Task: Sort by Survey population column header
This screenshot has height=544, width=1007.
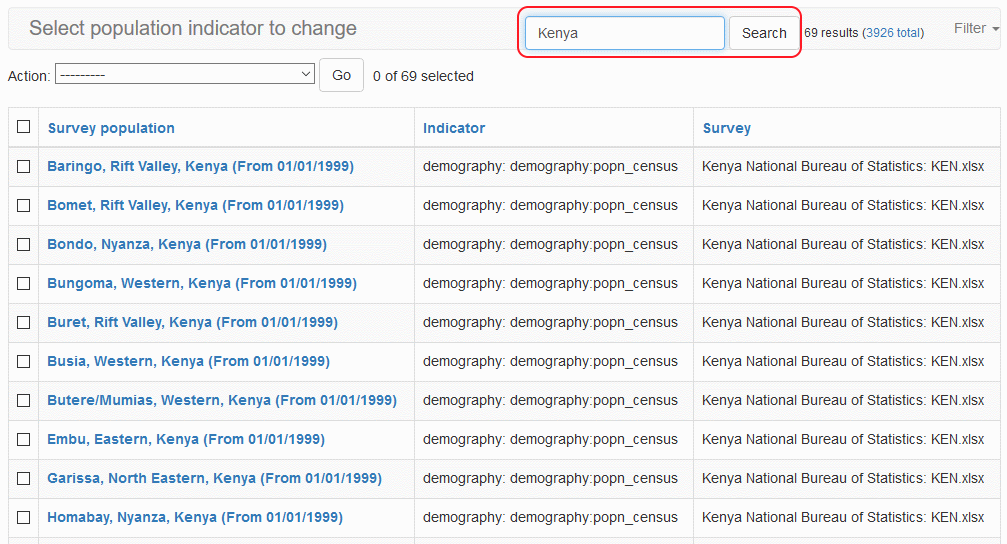Action: (111, 128)
